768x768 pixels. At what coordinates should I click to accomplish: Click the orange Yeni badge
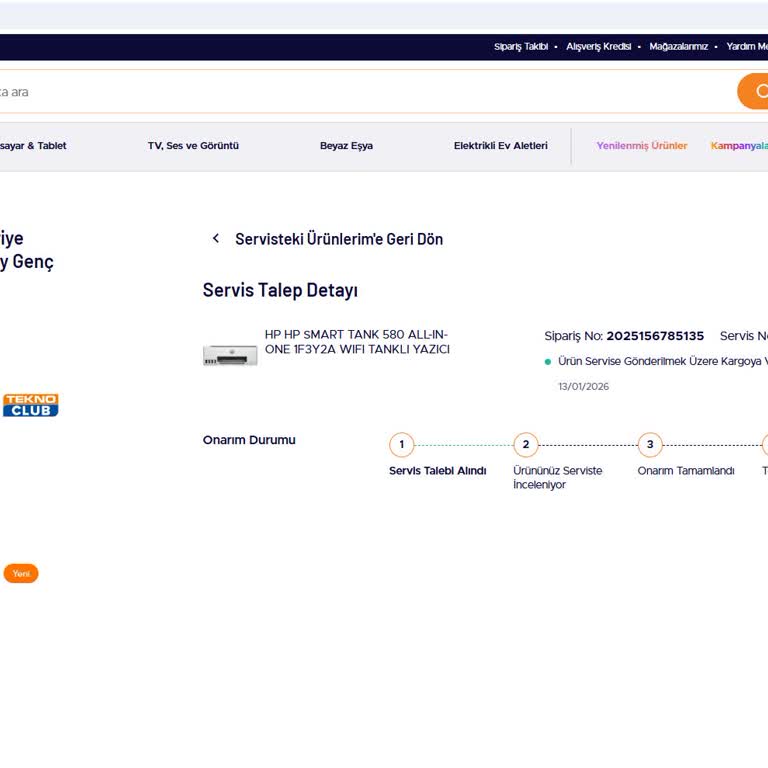click(21, 574)
